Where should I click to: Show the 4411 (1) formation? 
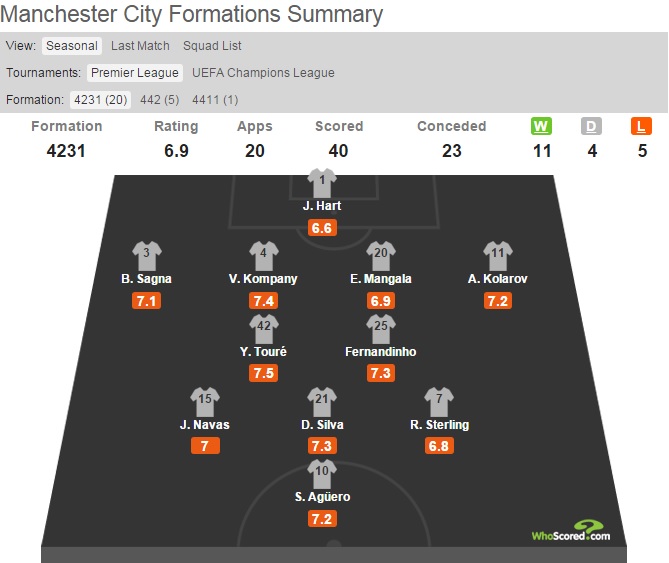click(215, 100)
